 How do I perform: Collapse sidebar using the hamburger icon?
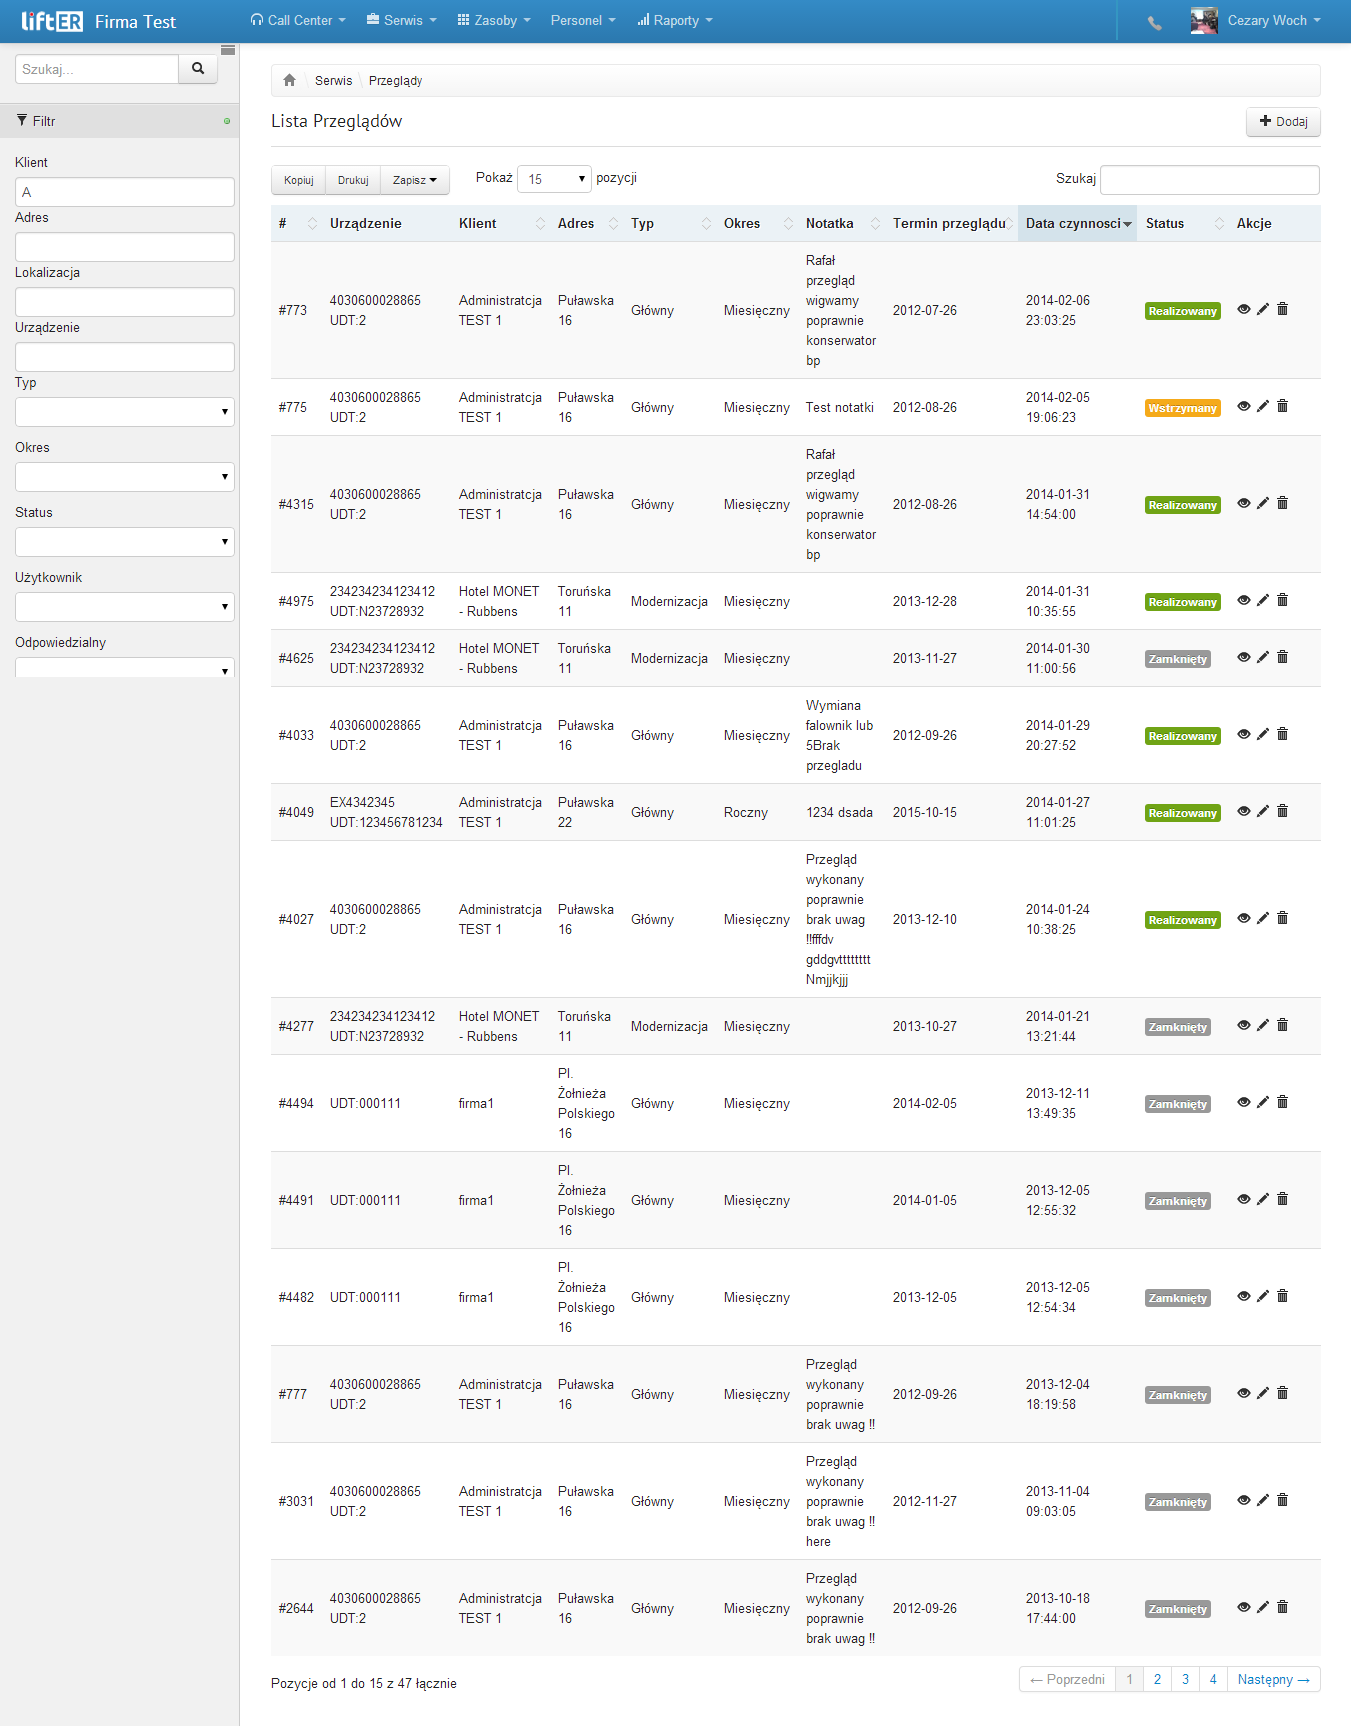pyautogui.click(x=228, y=50)
